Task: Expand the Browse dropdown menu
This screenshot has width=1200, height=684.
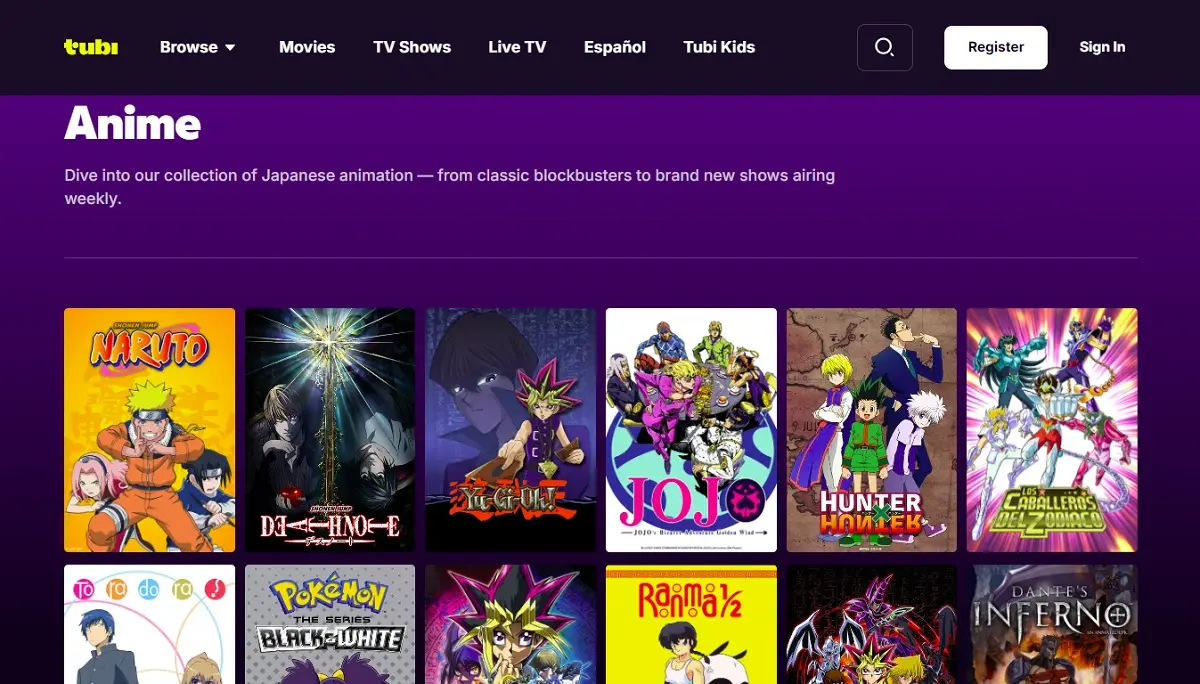Action: 198,47
